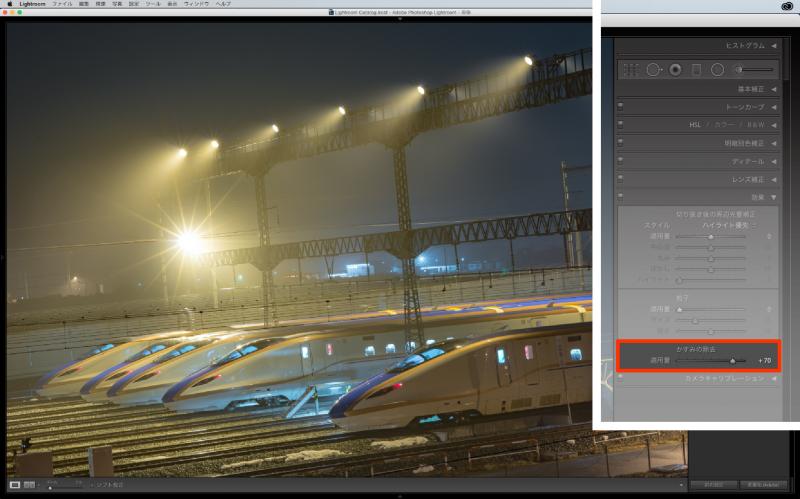Click the previous settings button at the bottom right
The width and height of the screenshot is (800, 499).
tap(714, 485)
